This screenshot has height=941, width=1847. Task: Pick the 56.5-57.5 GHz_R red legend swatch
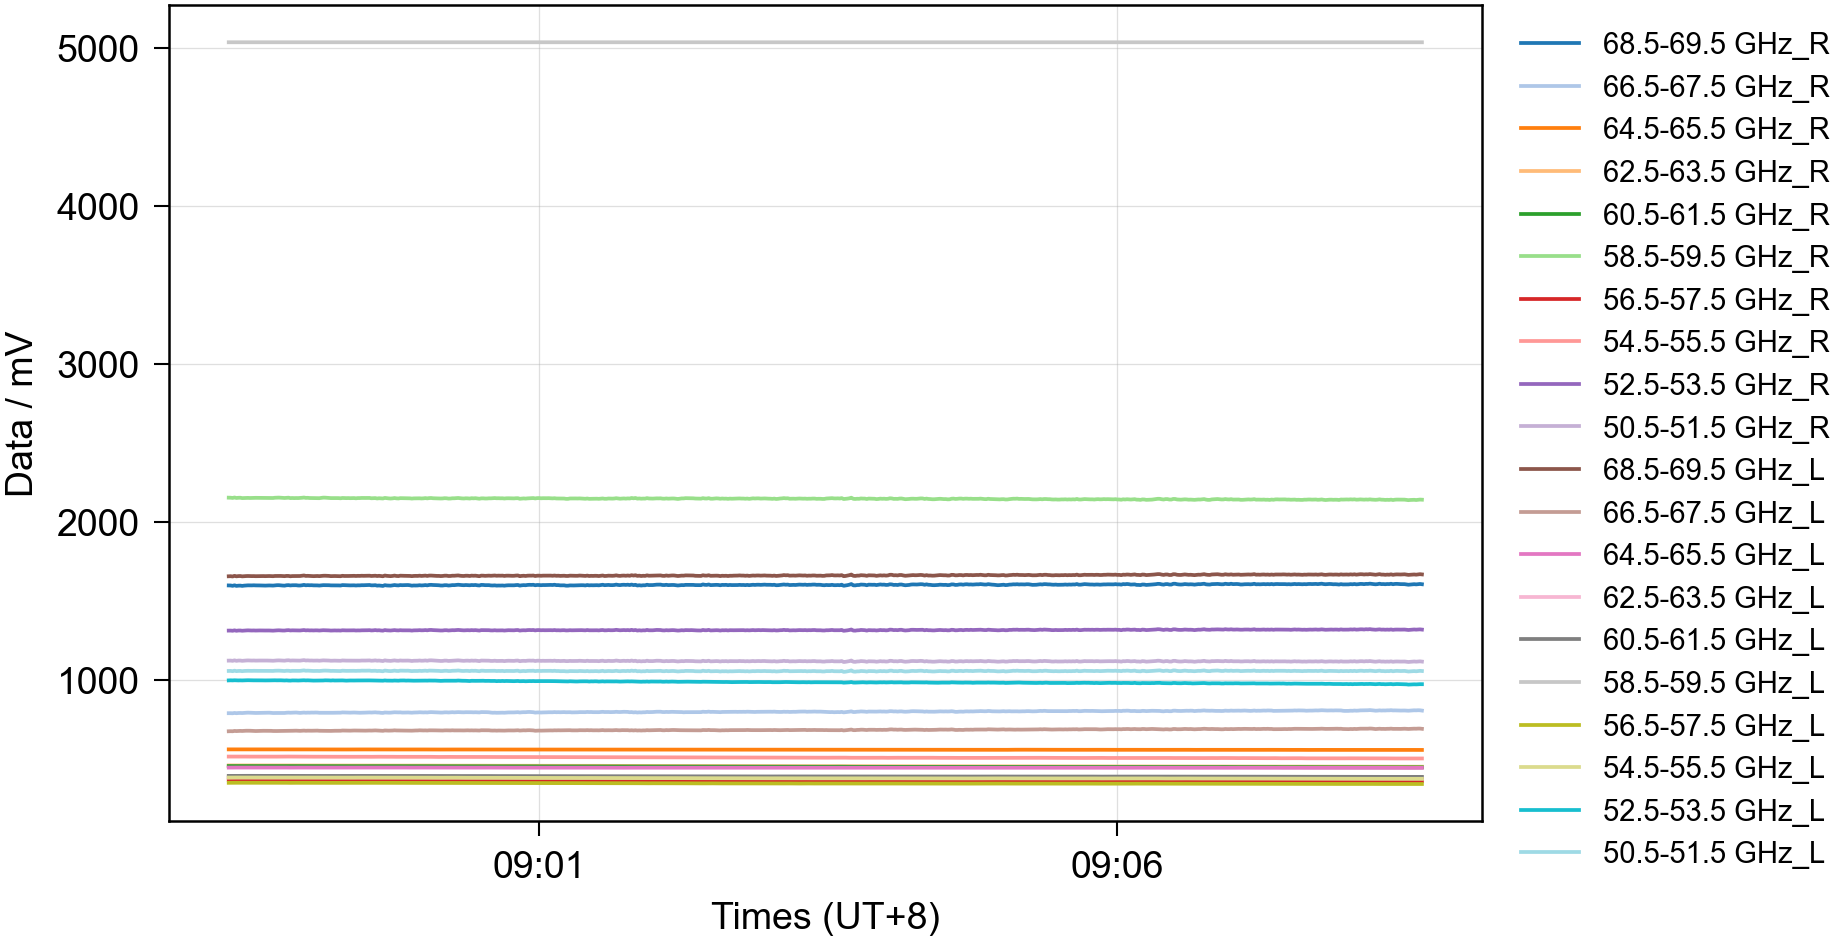[x=1549, y=299]
